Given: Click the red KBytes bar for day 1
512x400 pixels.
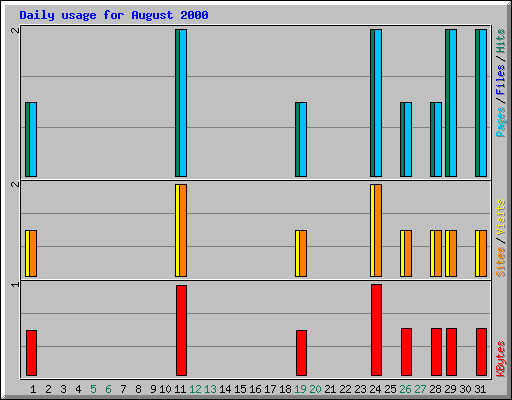Looking at the screenshot, I should [31, 353].
